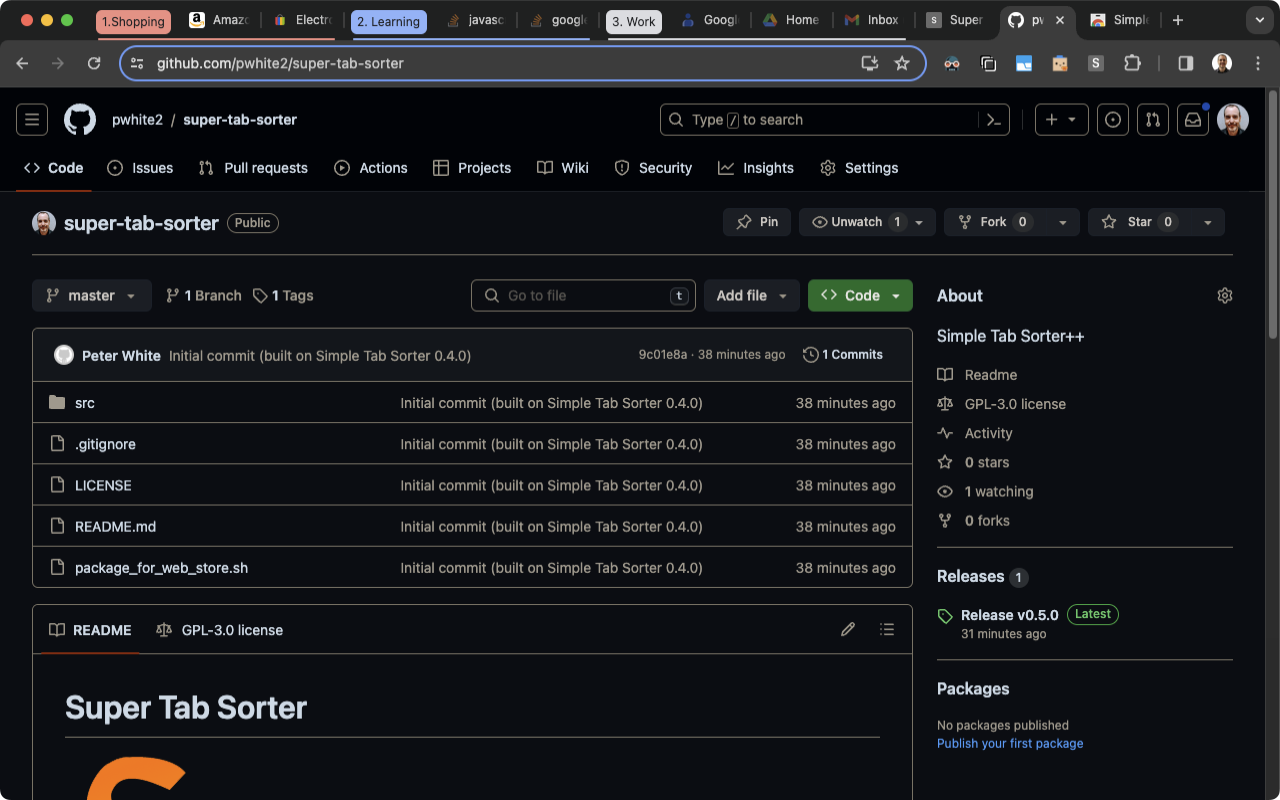The height and width of the screenshot is (800, 1280).
Task: Open the Release v0.5.0 link
Action: tap(1009, 614)
